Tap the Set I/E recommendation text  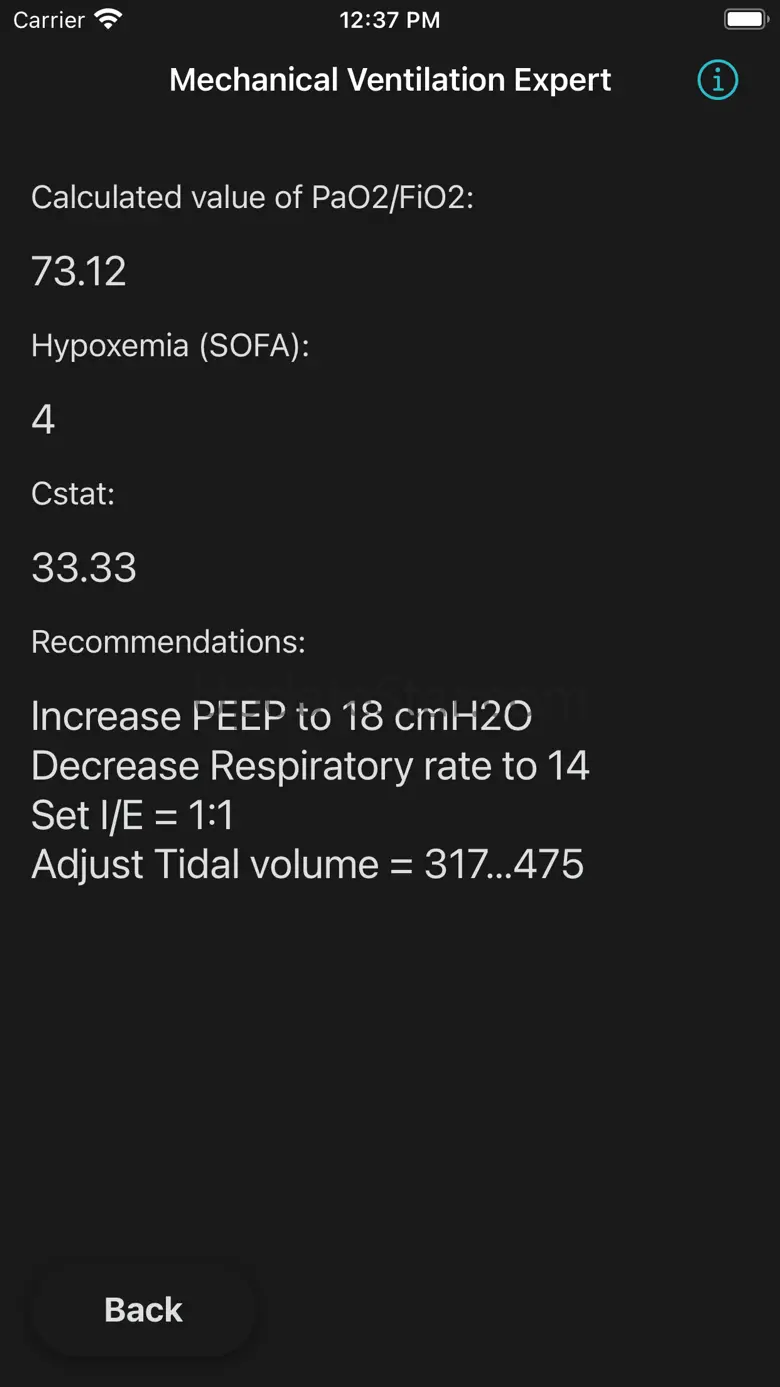point(132,815)
